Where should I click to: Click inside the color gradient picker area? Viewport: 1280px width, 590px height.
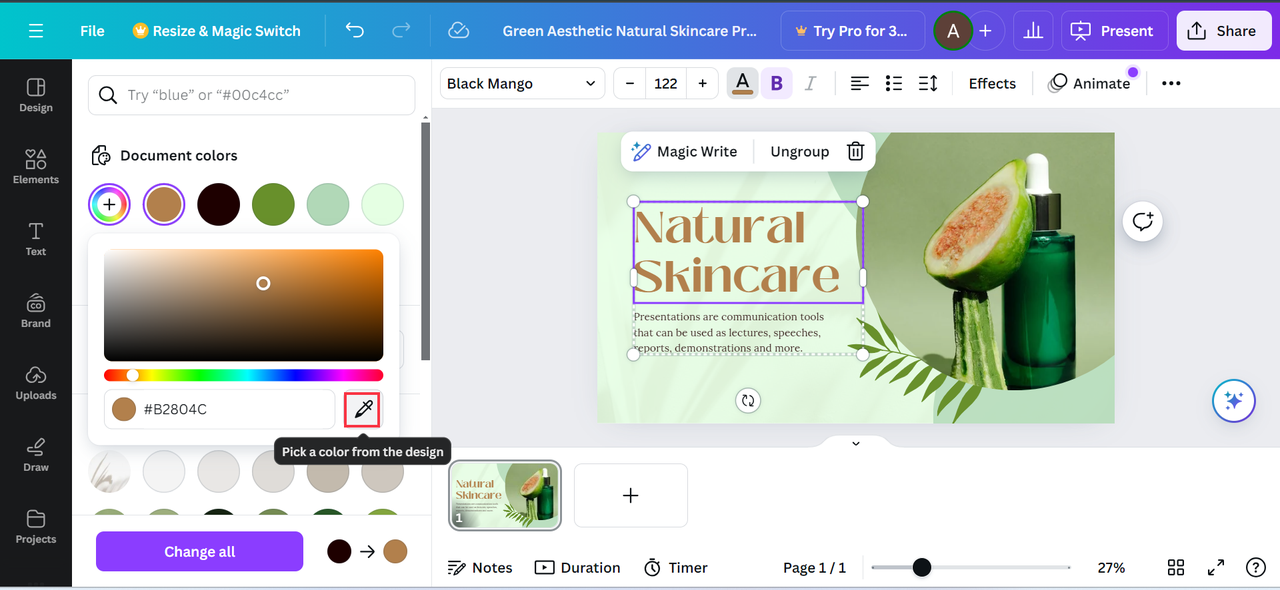[243, 305]
